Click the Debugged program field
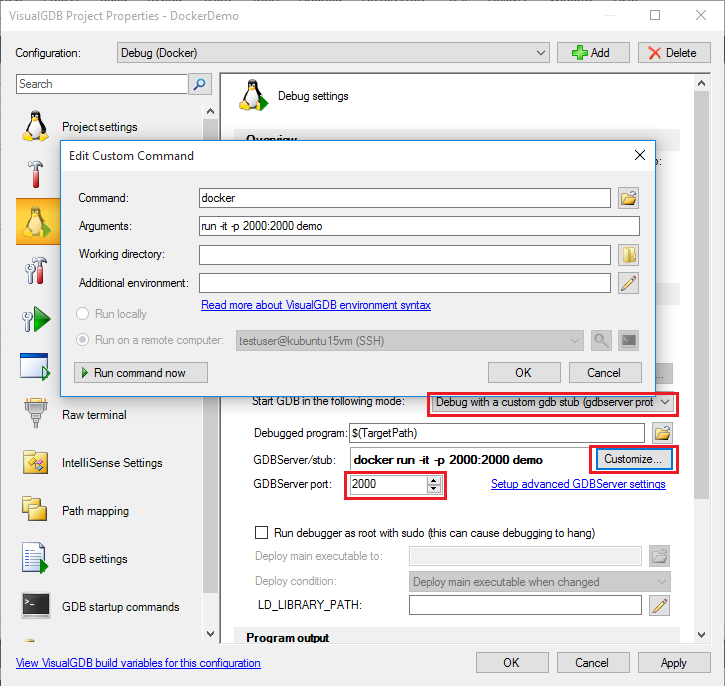 point(497,433)
